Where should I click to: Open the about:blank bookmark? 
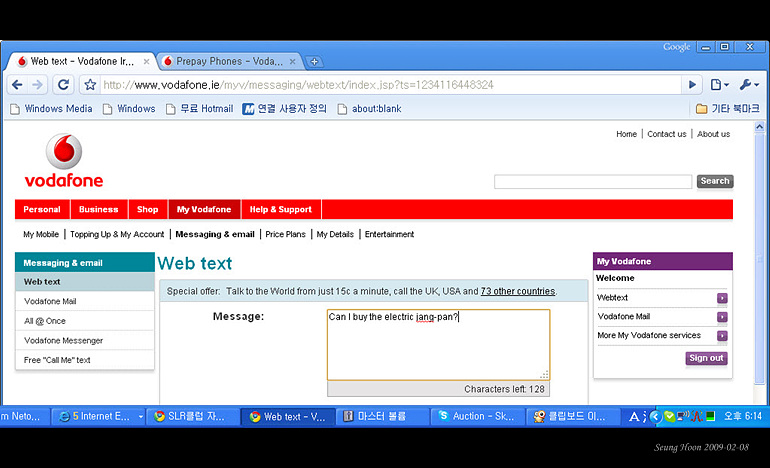[x=369, y=109]
